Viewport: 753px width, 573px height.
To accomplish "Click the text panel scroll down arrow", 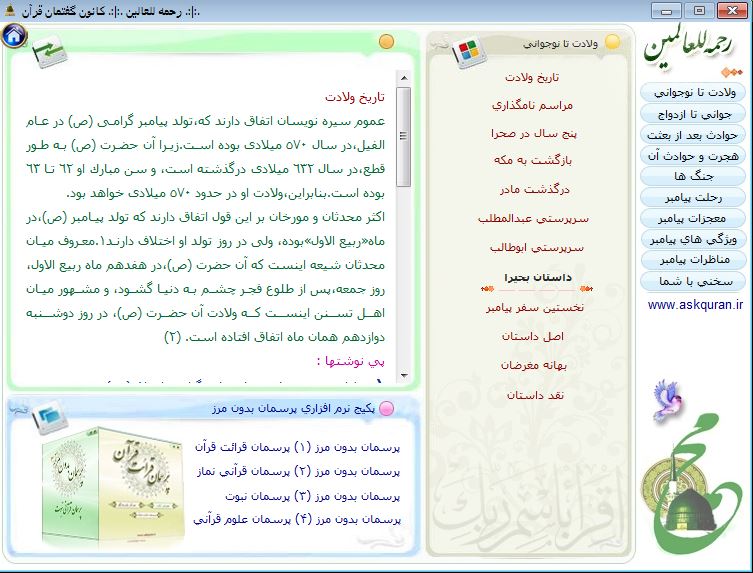I will (x=404, y=375).
